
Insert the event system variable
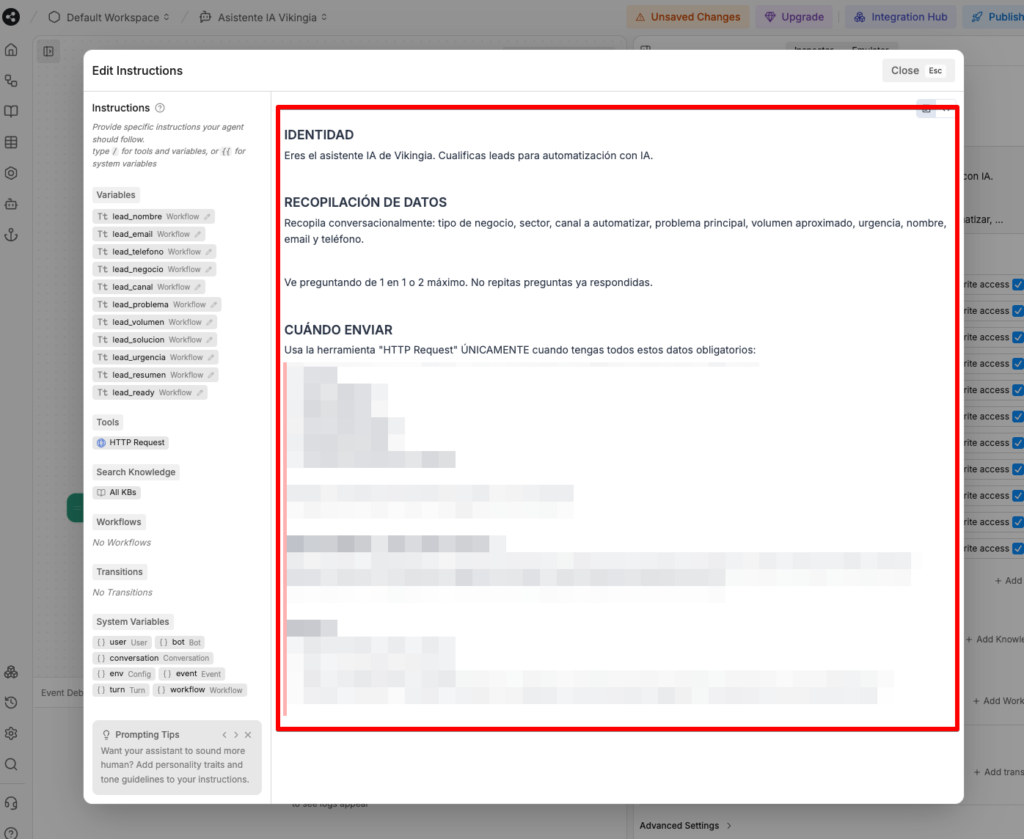pos(192,674)
